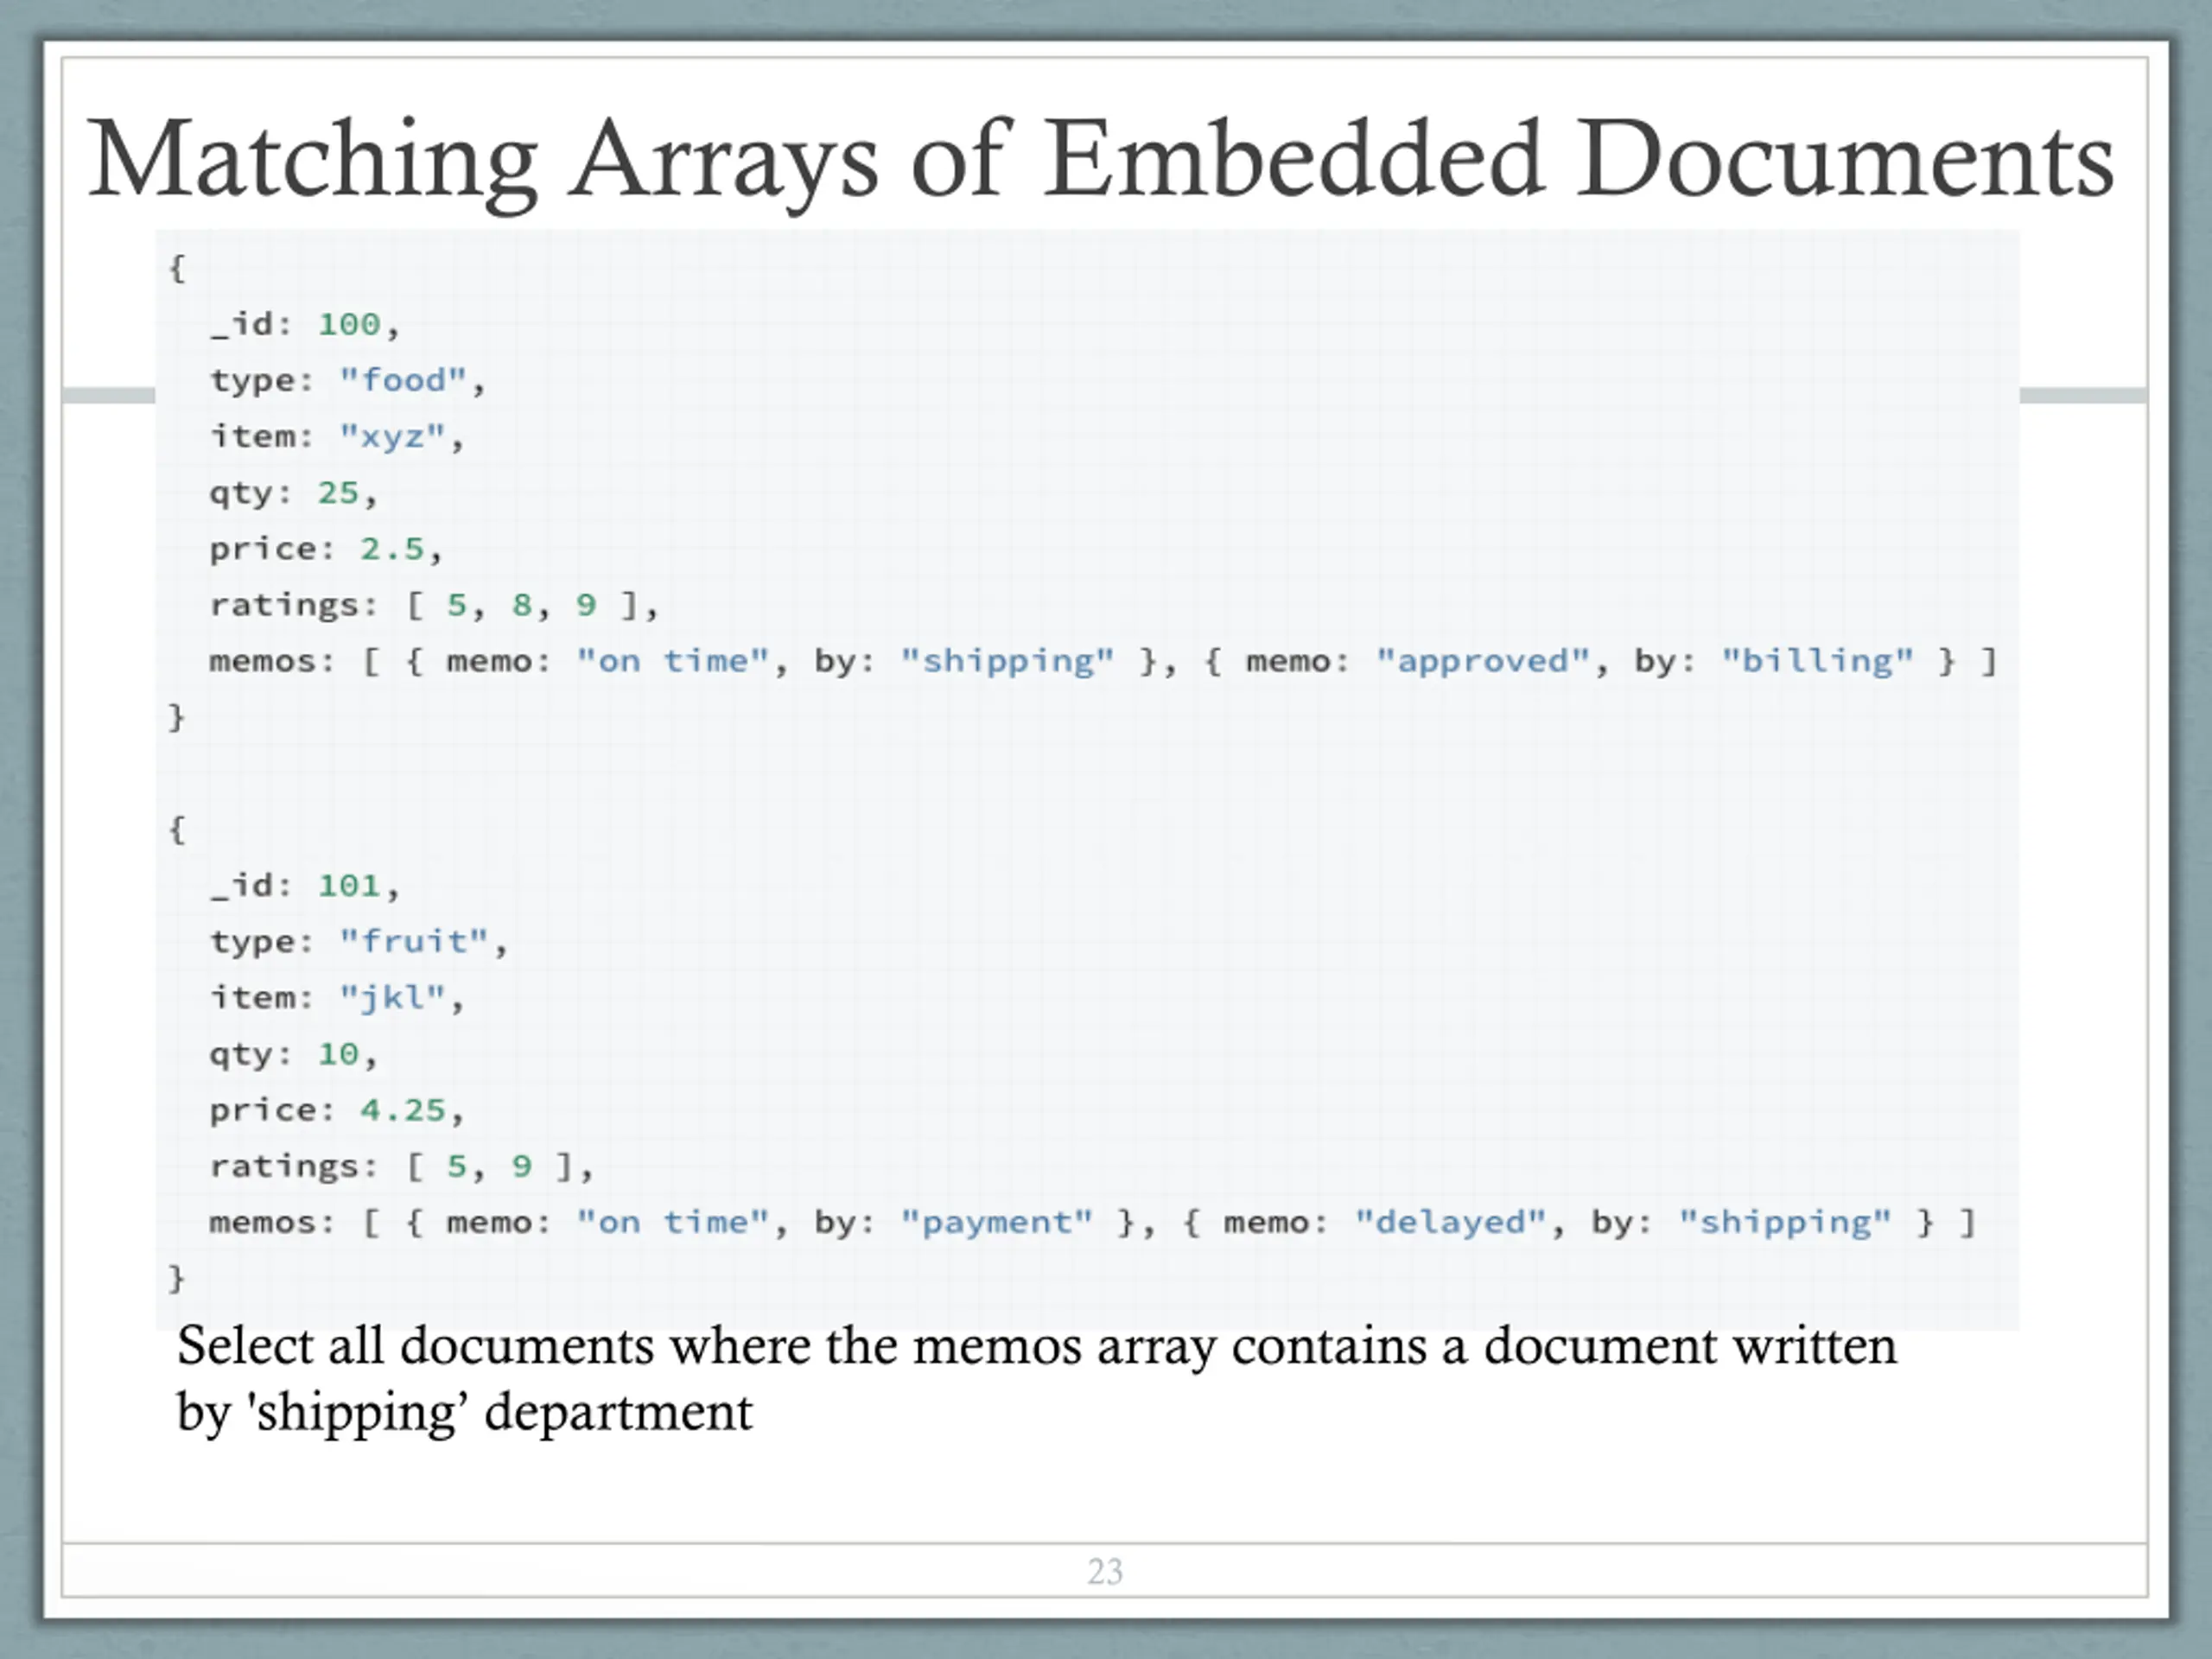2212x1659 pixels.
Task: Click the line "_id: 101,"
Action: tap(305, 886)
